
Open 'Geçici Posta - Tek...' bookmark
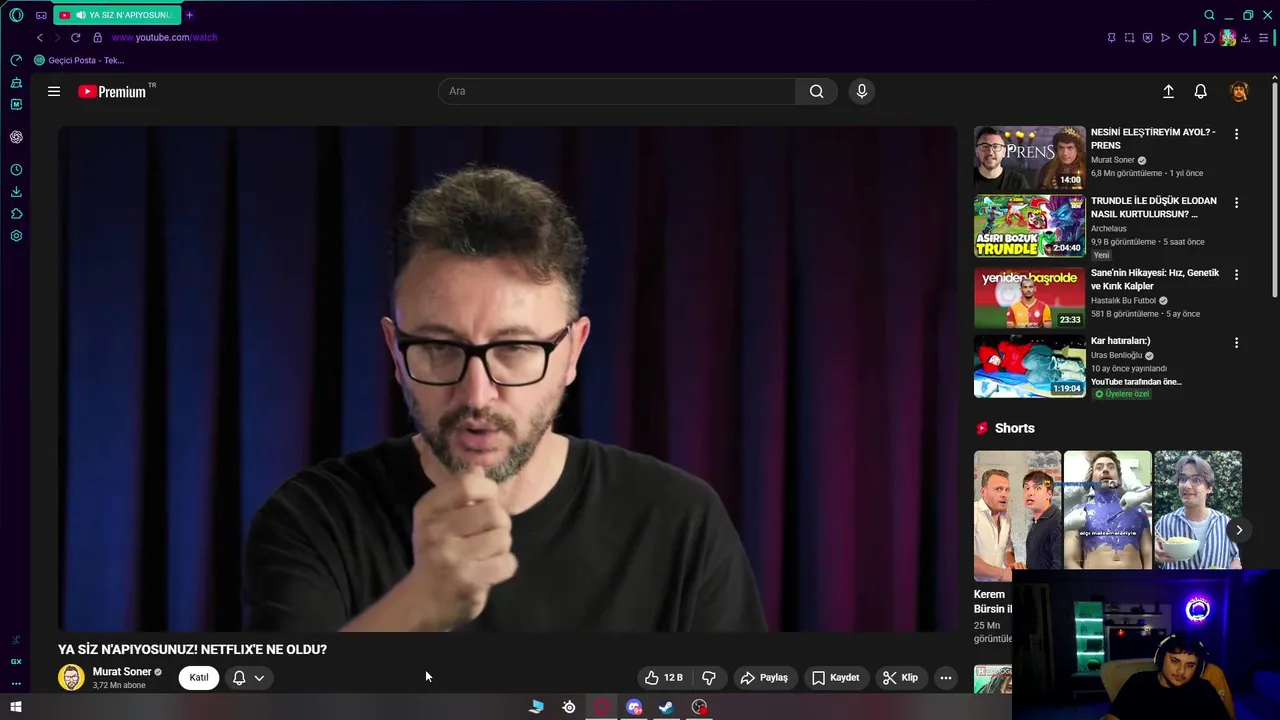pyautogui.click(x=79, y=60)
